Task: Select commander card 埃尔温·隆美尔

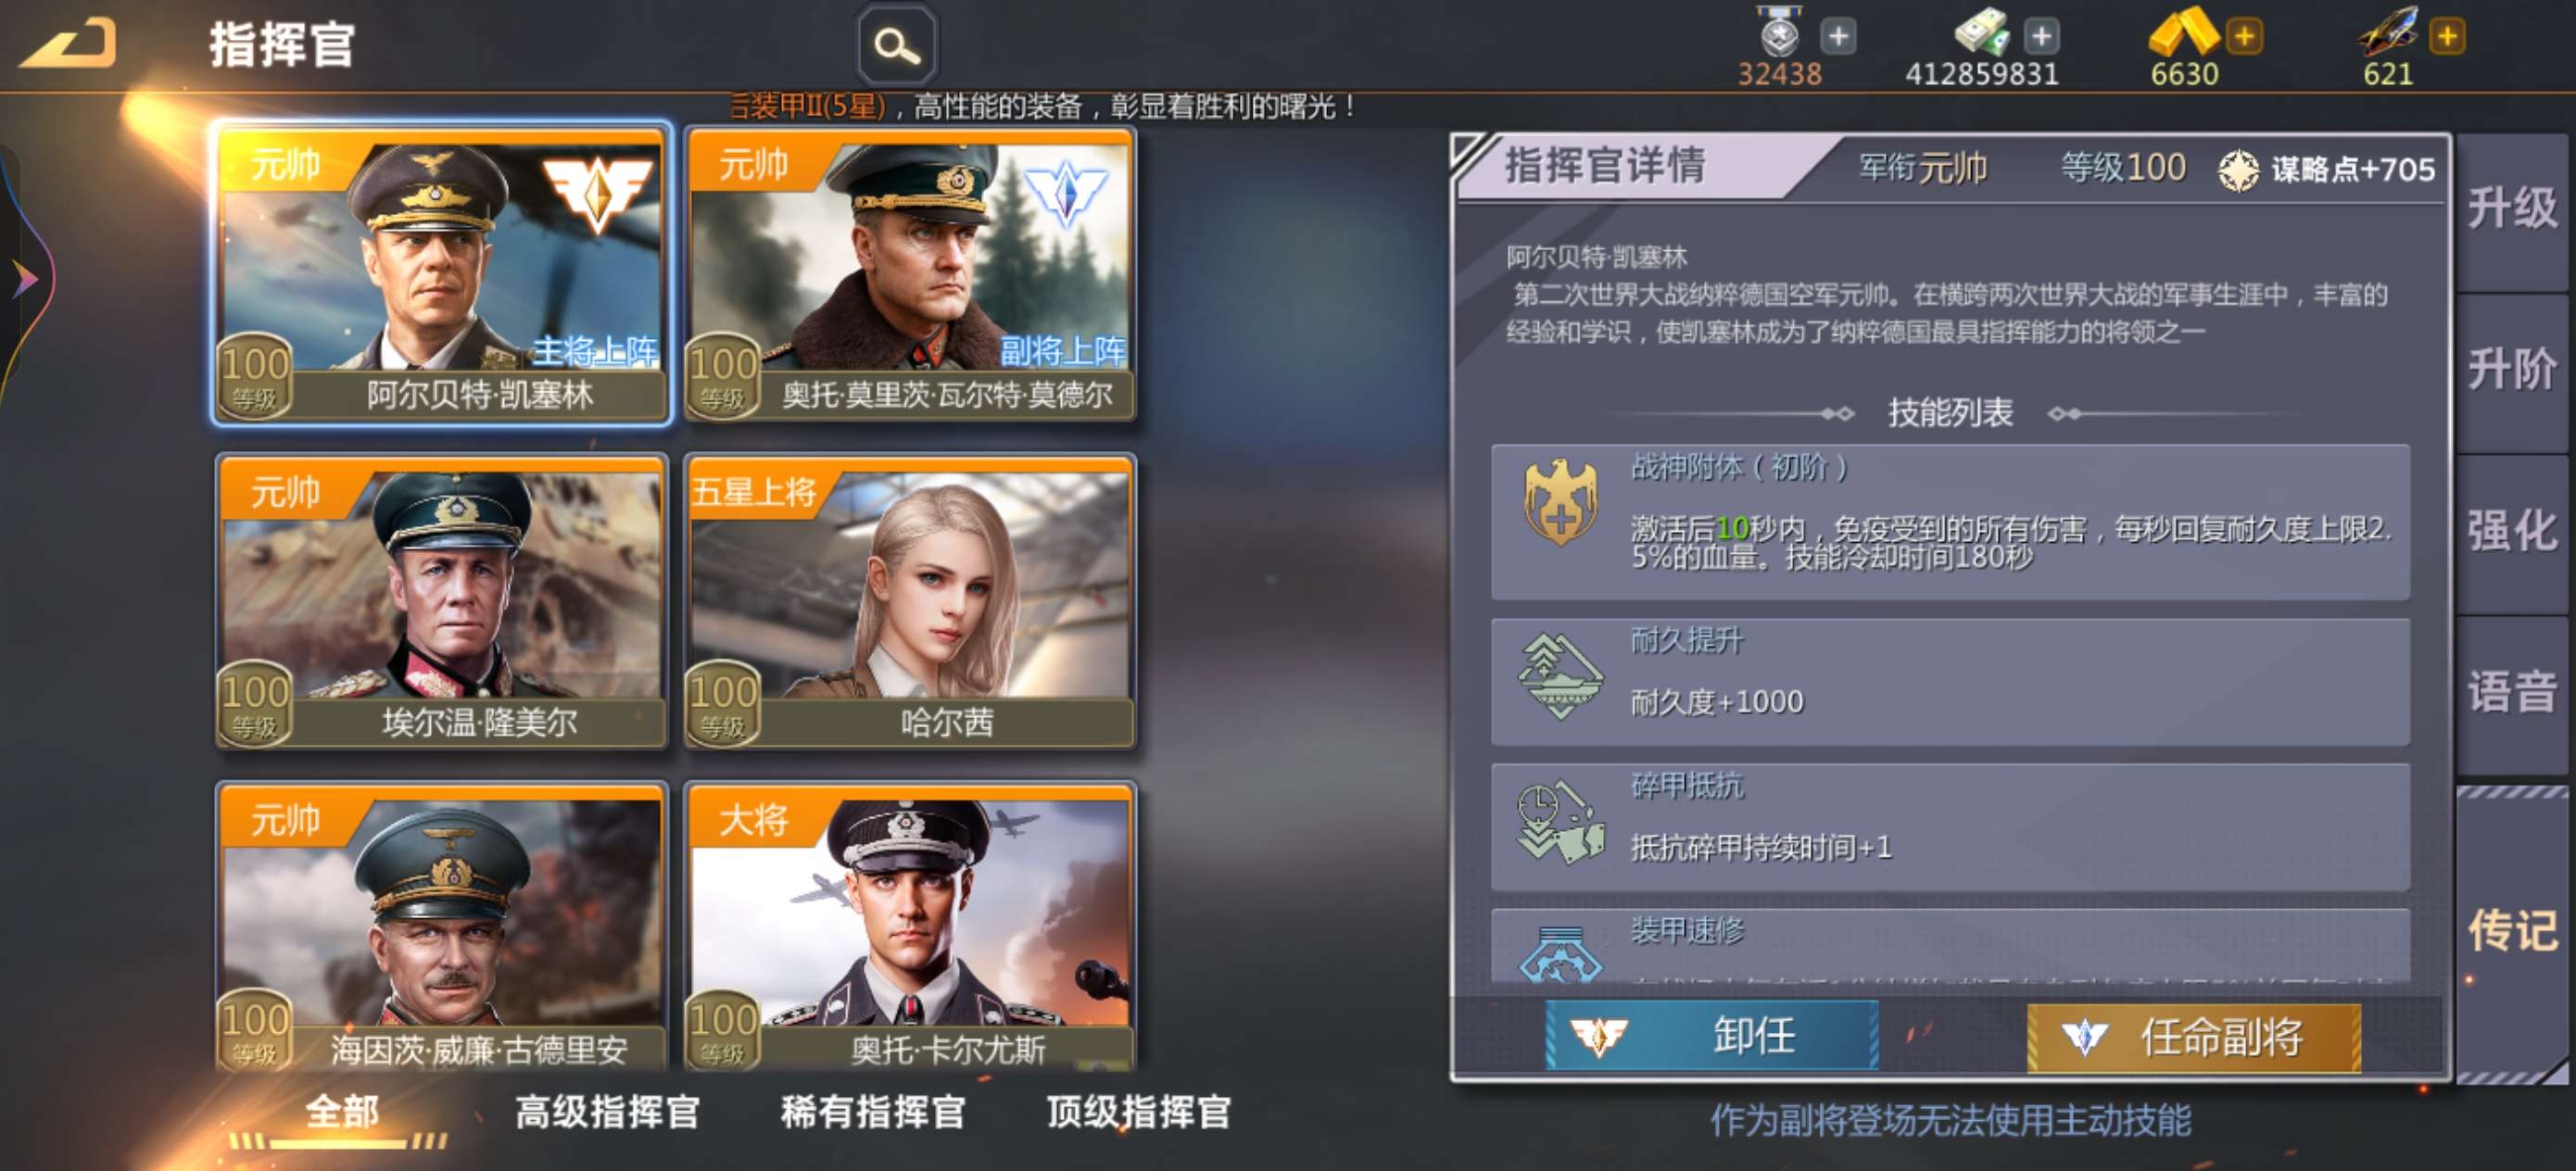Action: click(x=441, y=601)
